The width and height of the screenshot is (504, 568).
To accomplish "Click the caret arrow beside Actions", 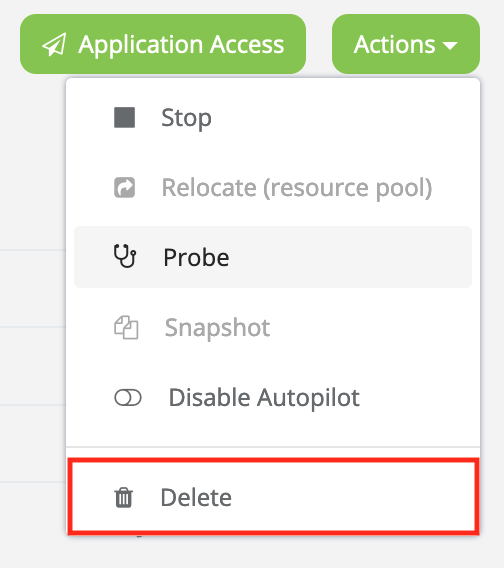I will click(450, 46).
